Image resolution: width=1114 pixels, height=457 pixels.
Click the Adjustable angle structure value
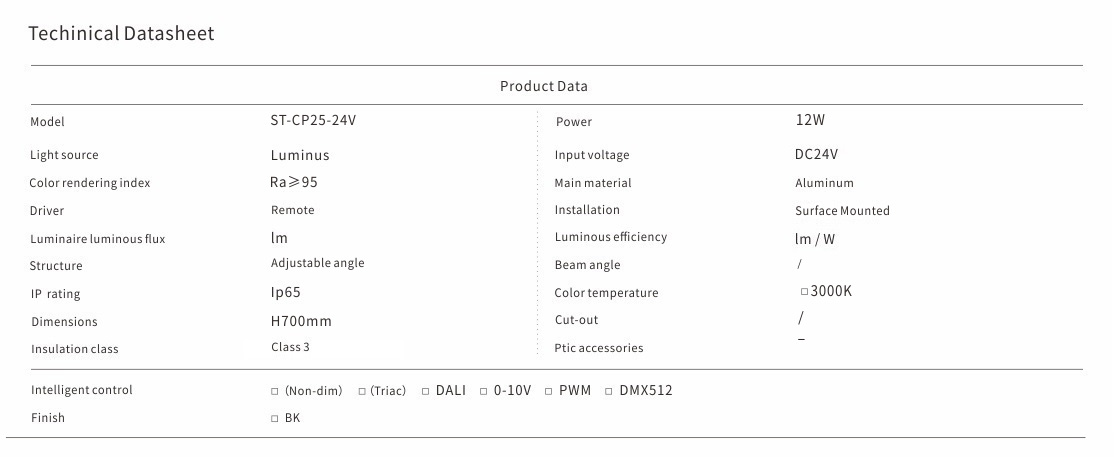[317, 263]
